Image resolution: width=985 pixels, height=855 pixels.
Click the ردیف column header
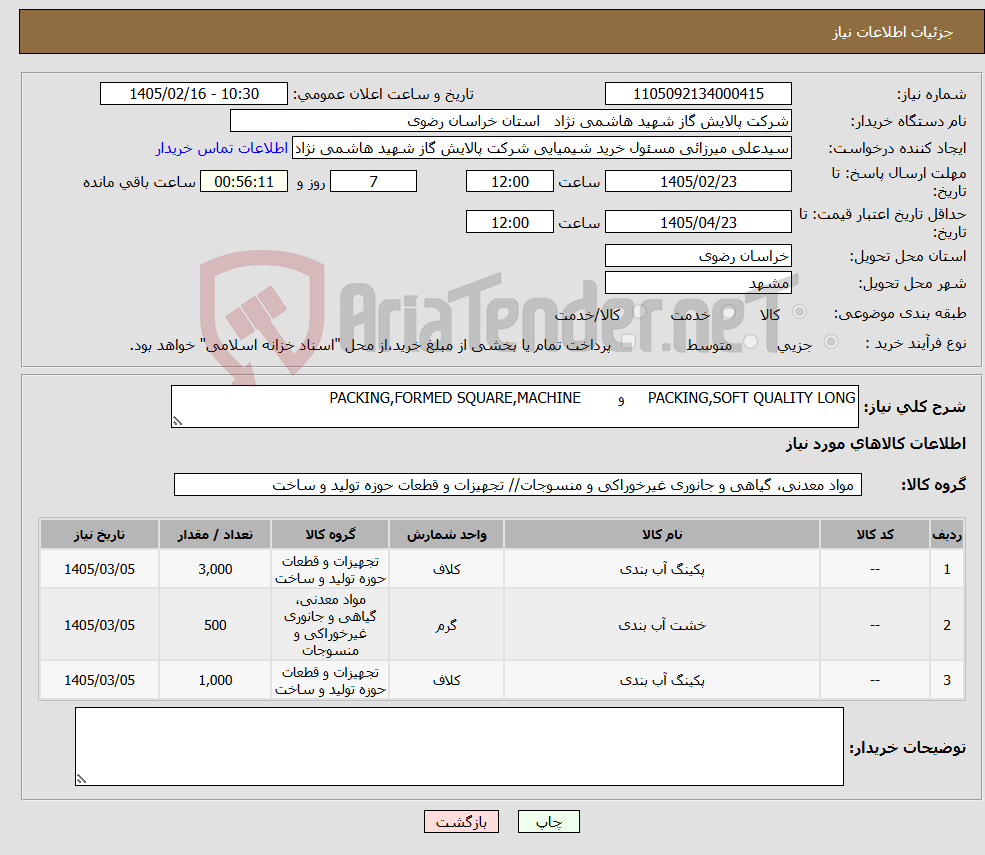(x=947, y=535)
